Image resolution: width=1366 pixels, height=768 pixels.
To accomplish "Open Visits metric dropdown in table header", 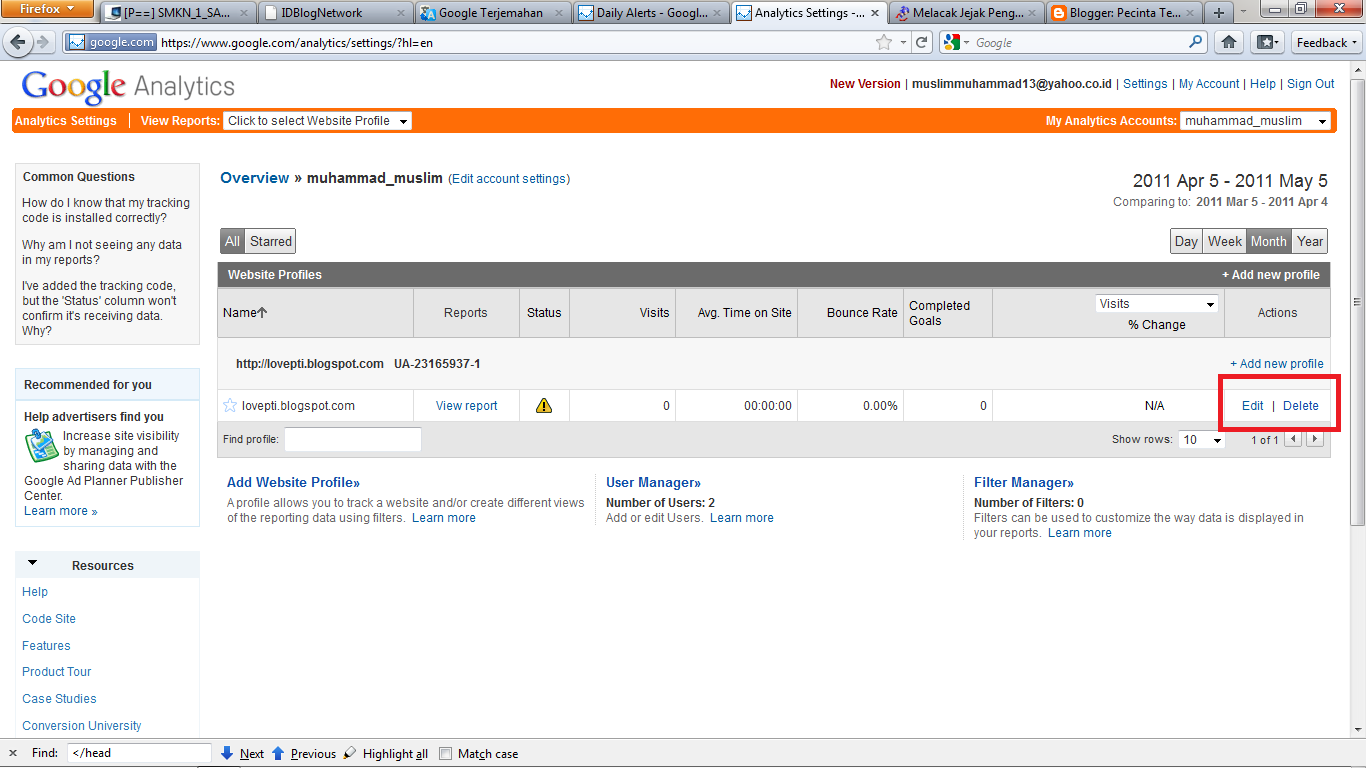I will click(1157, 304).
